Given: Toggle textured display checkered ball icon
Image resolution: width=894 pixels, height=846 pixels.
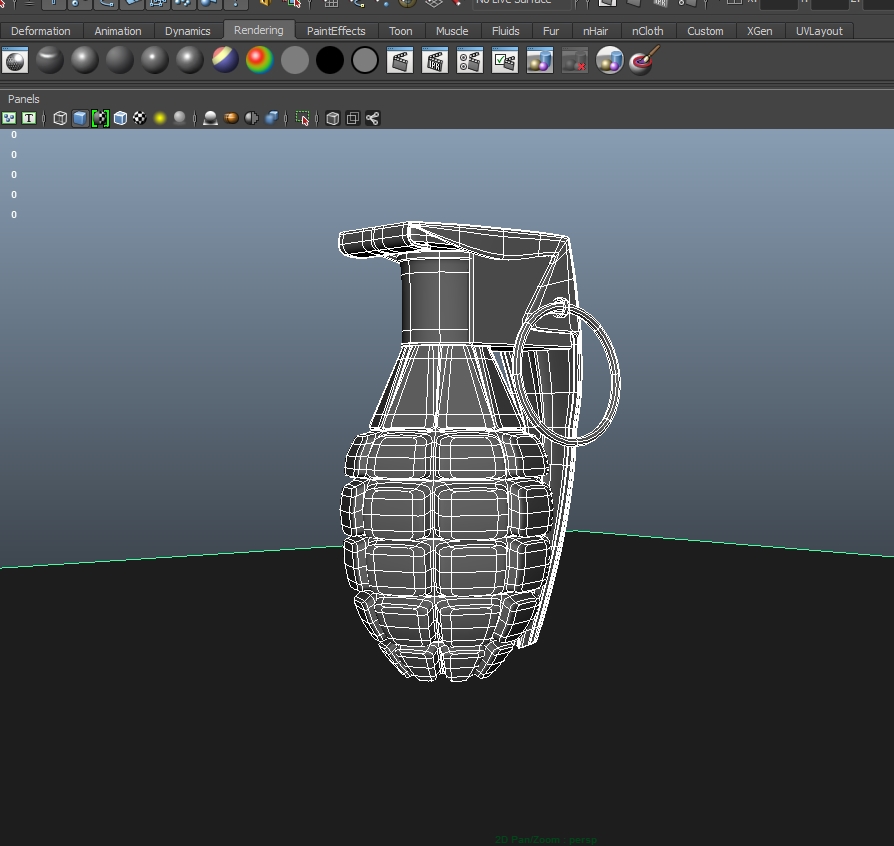Looking at the screenshot, I should tap(140, 118).
